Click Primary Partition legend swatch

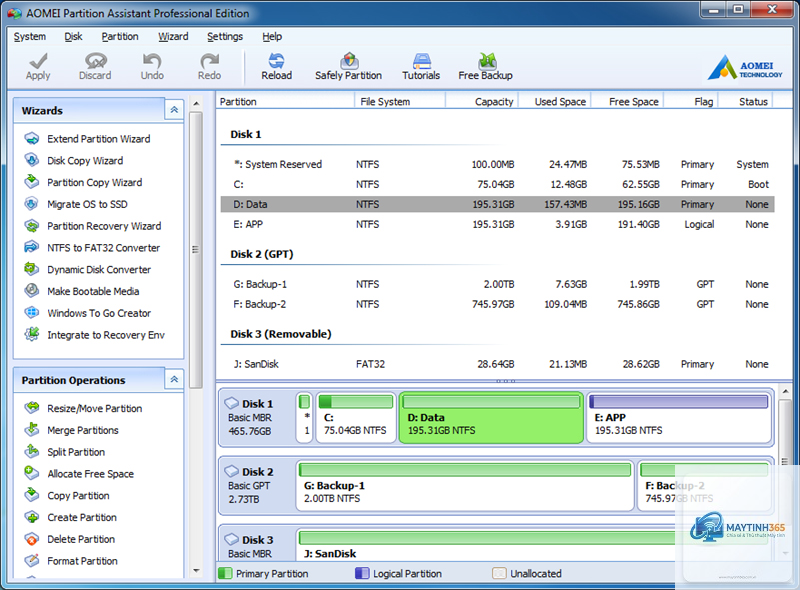pyautogui.click(x=225, y=573)
